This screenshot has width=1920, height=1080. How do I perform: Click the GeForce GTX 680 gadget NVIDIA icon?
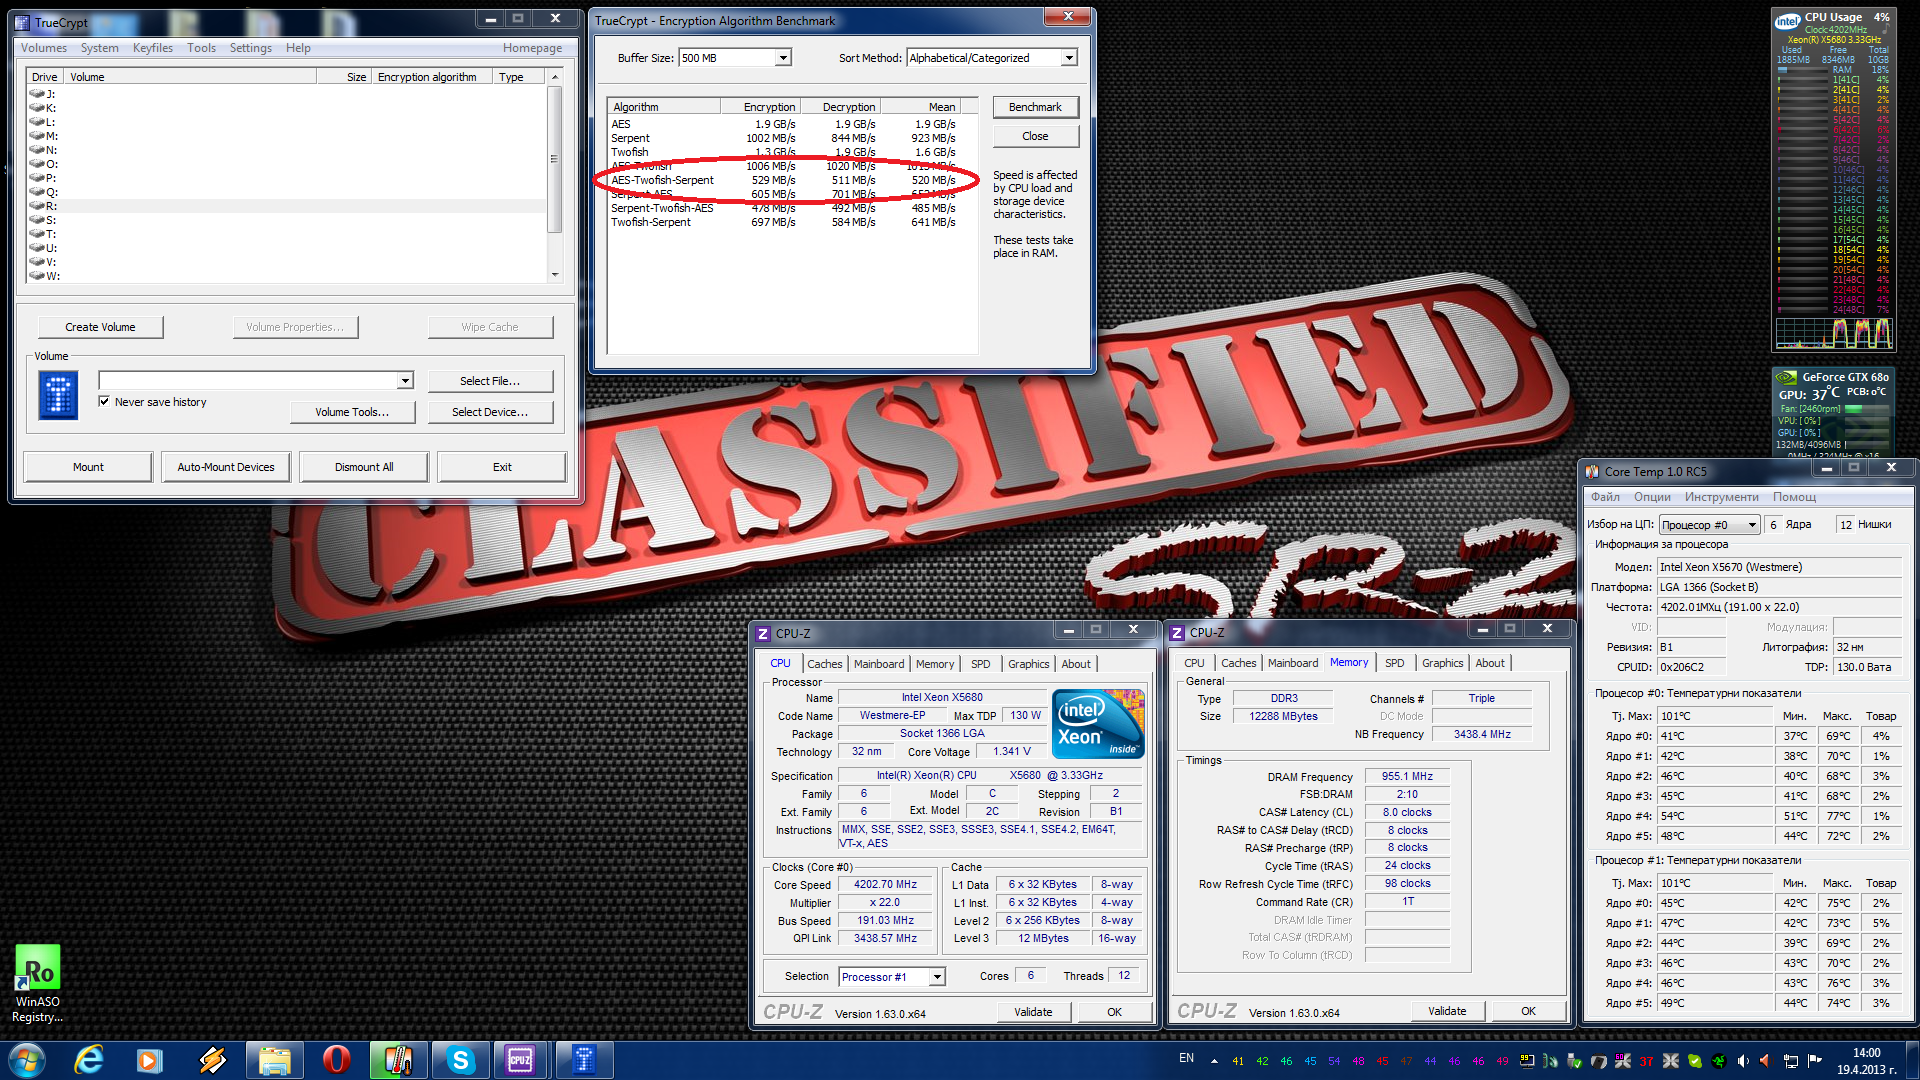click(x=1786, y=378)
